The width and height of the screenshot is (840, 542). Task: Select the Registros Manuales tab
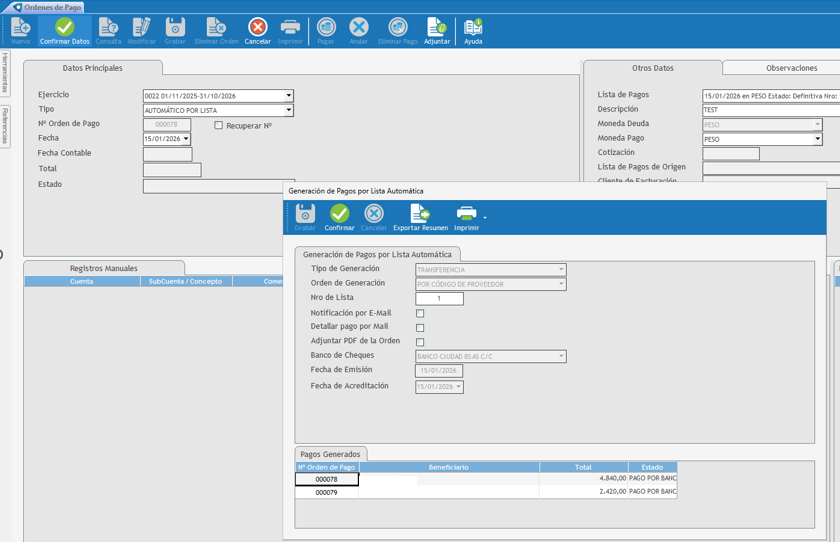pyautogui.click(x=104, y=268)
